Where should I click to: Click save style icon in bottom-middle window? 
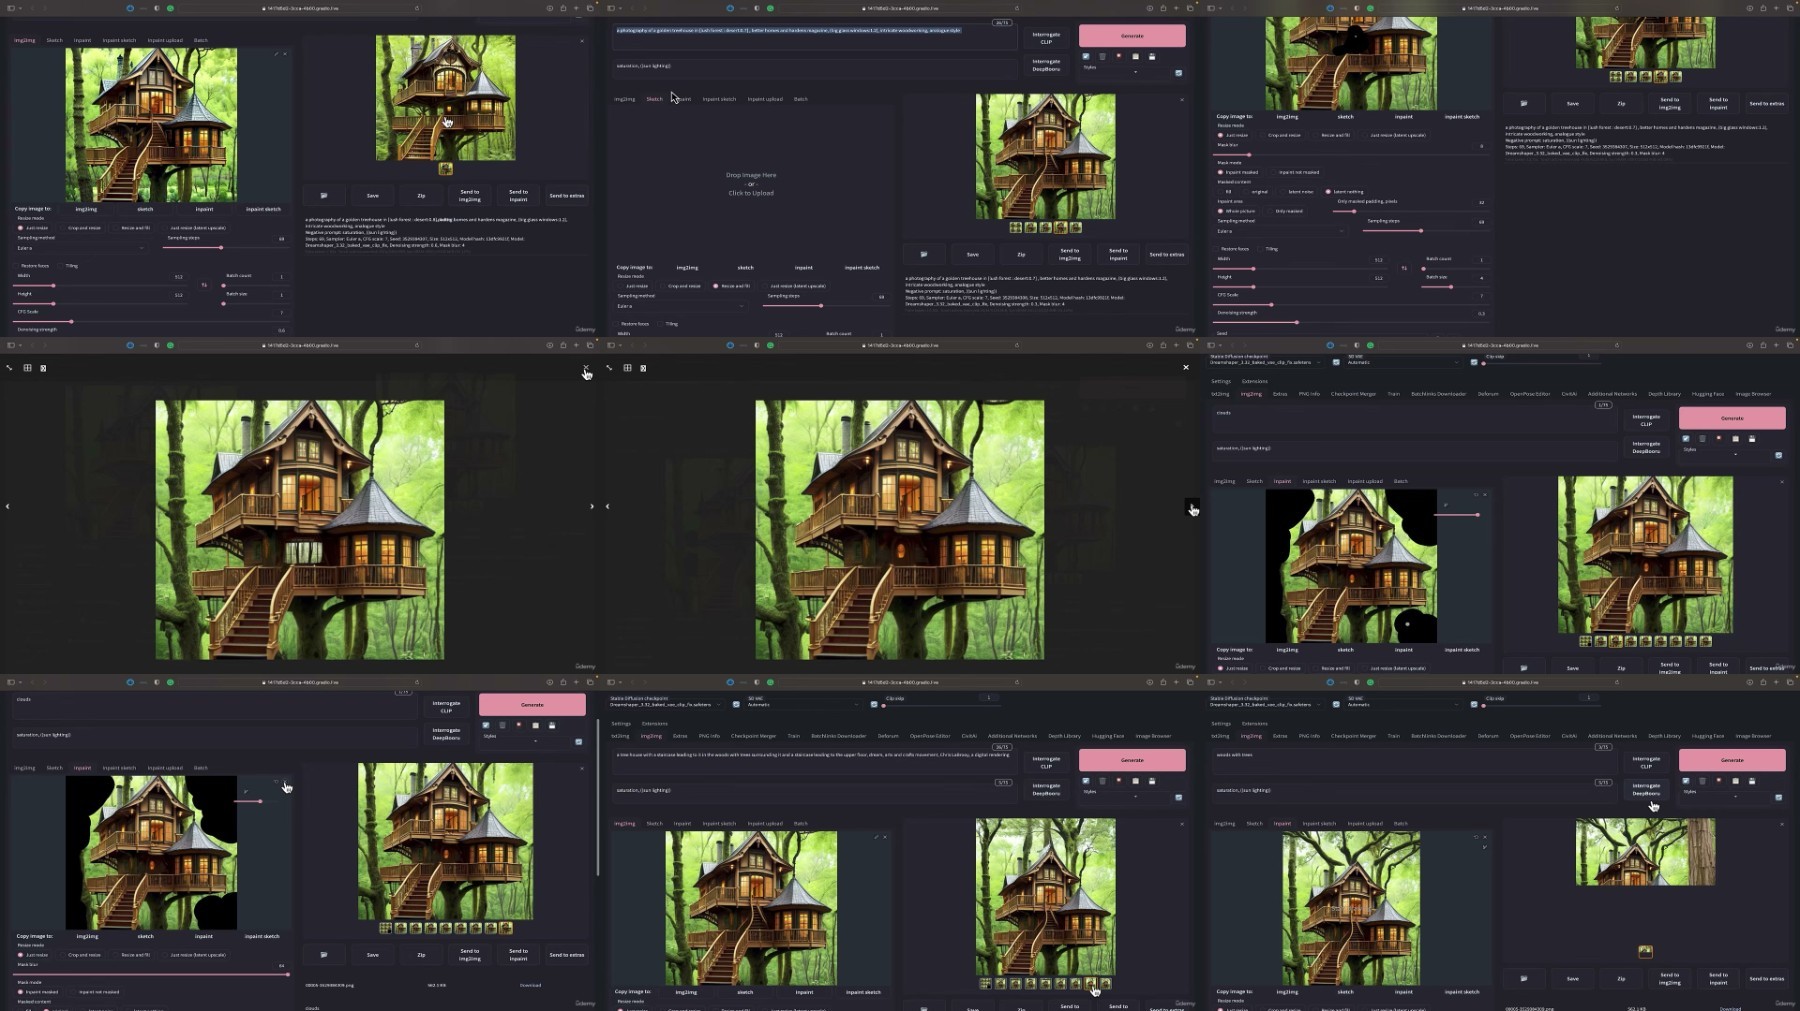point(1151,781)
